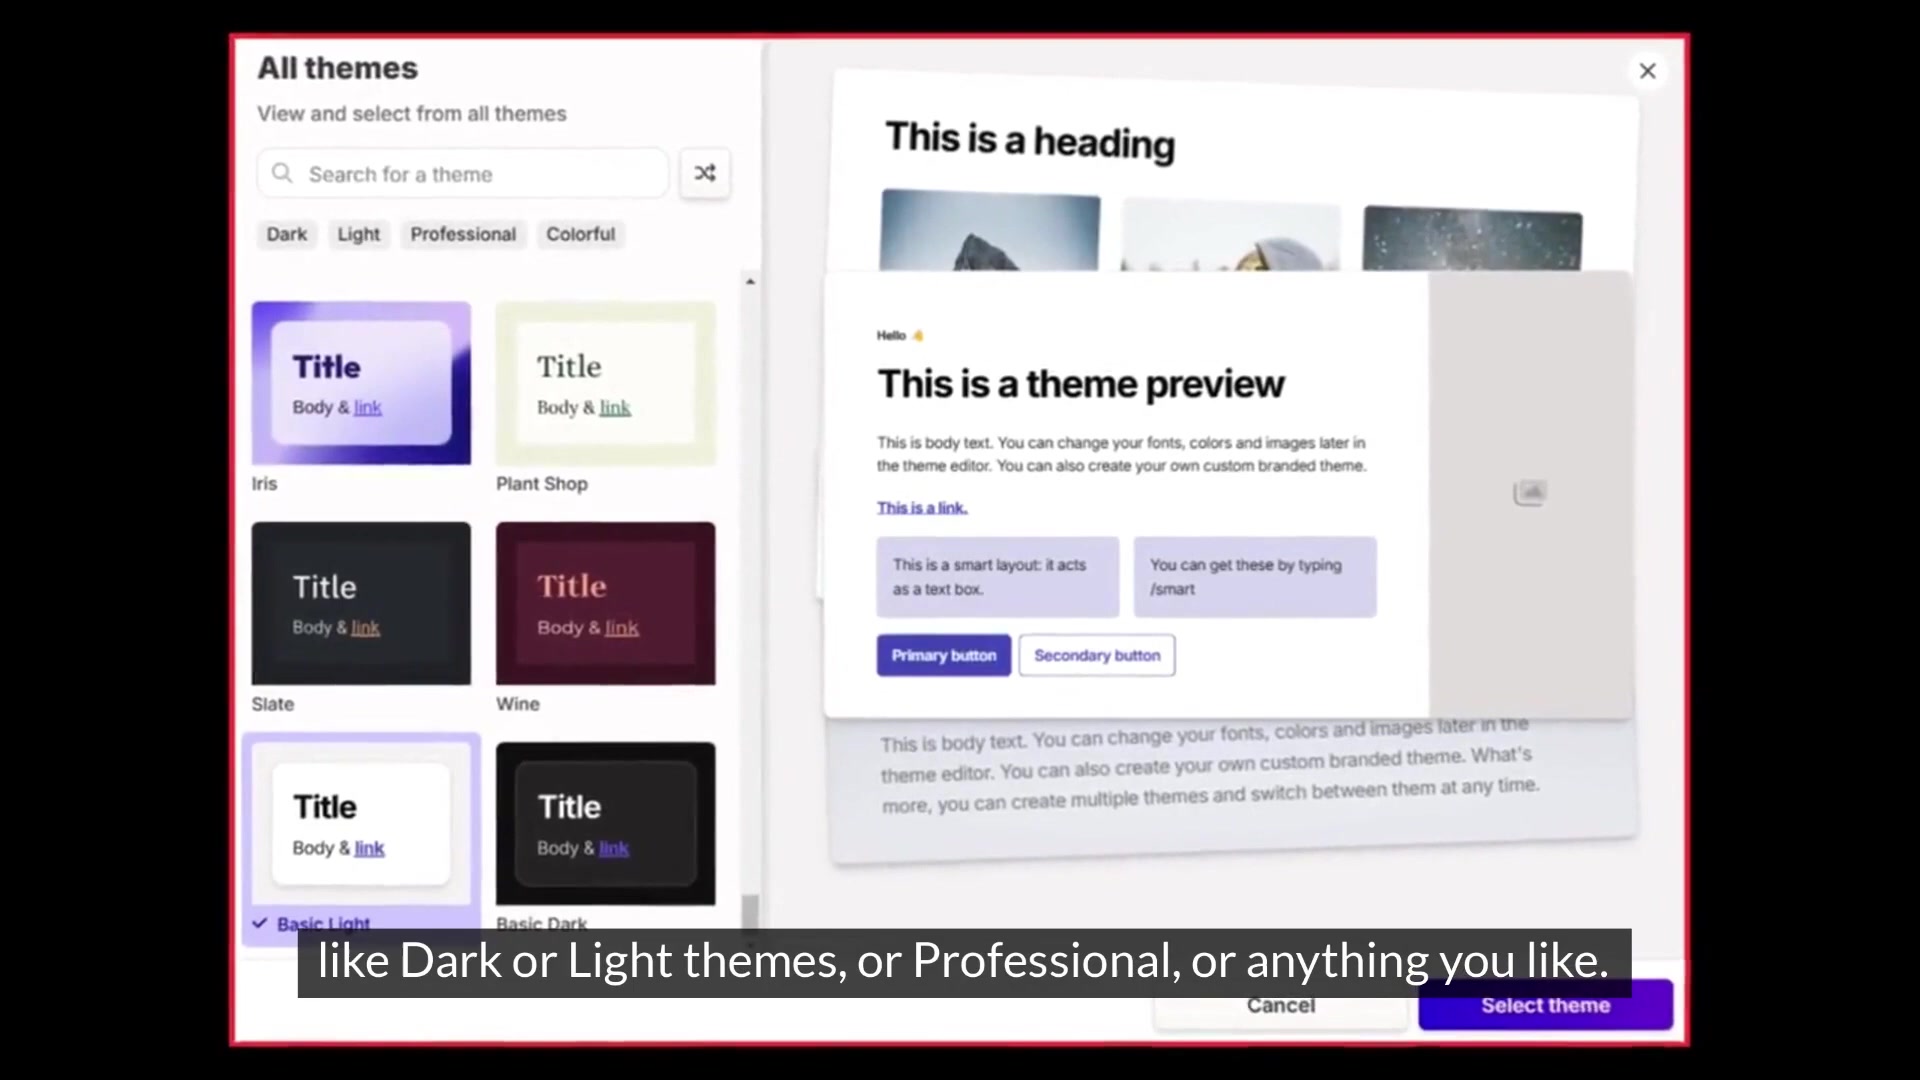
Task: Click the starry night photo in preview
Action: (1472, 238)
